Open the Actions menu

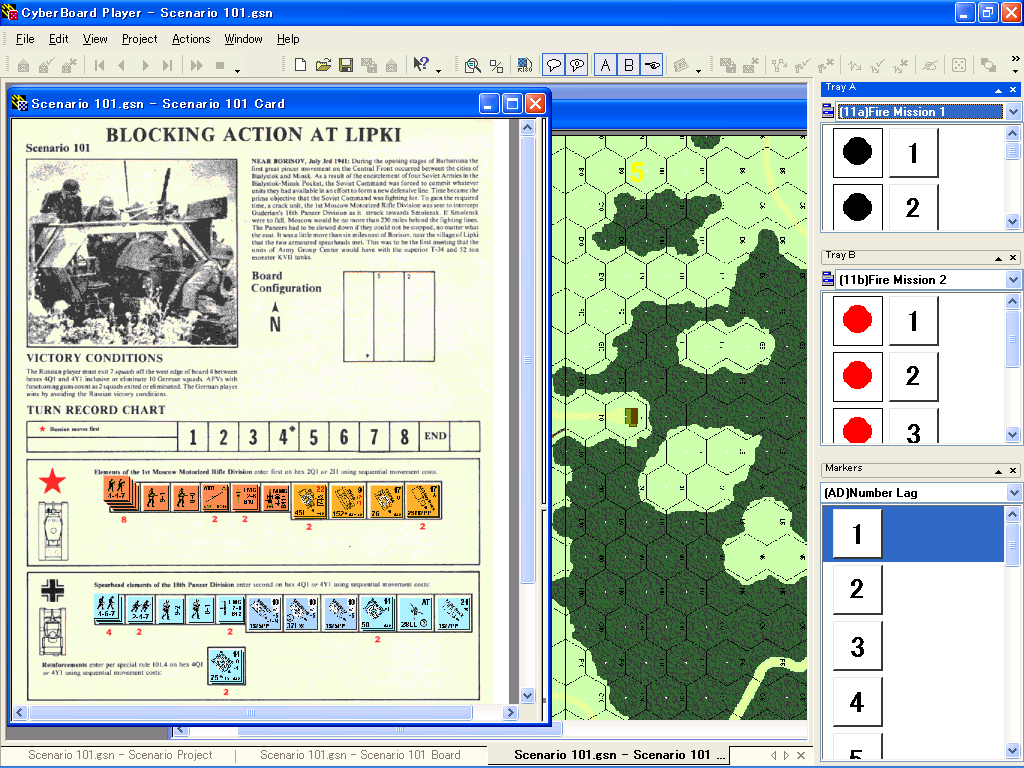tap(191, 39)
